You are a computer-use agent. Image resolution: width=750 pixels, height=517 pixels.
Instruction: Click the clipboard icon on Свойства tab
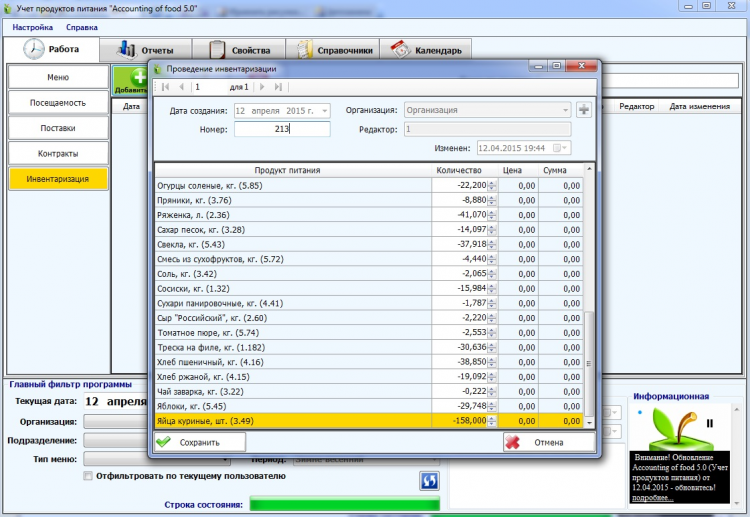coord(217,50)
